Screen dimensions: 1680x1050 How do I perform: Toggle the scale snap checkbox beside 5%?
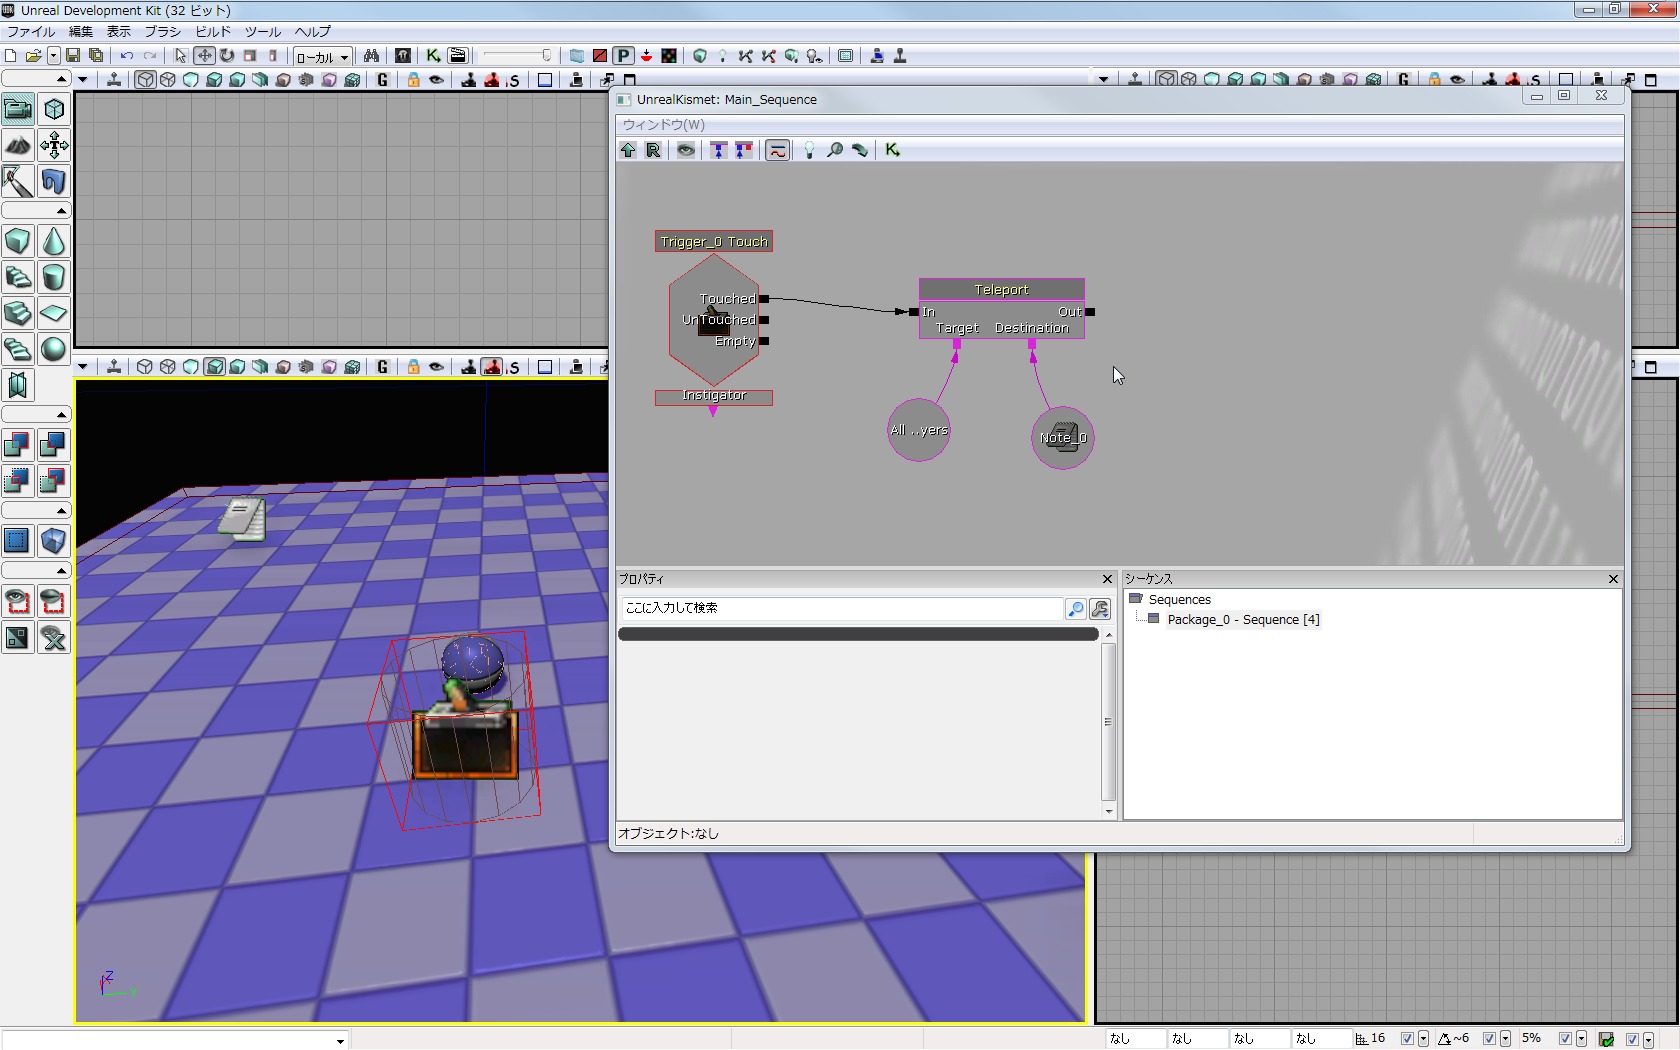click(x=1565, y=1039)
